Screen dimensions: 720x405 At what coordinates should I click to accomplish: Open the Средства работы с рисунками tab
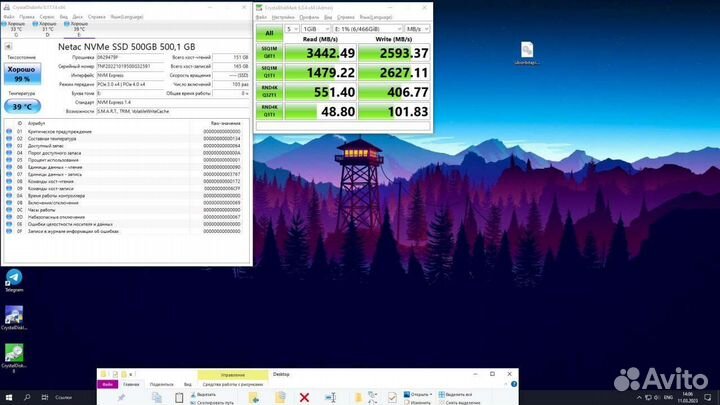(233, 384)
